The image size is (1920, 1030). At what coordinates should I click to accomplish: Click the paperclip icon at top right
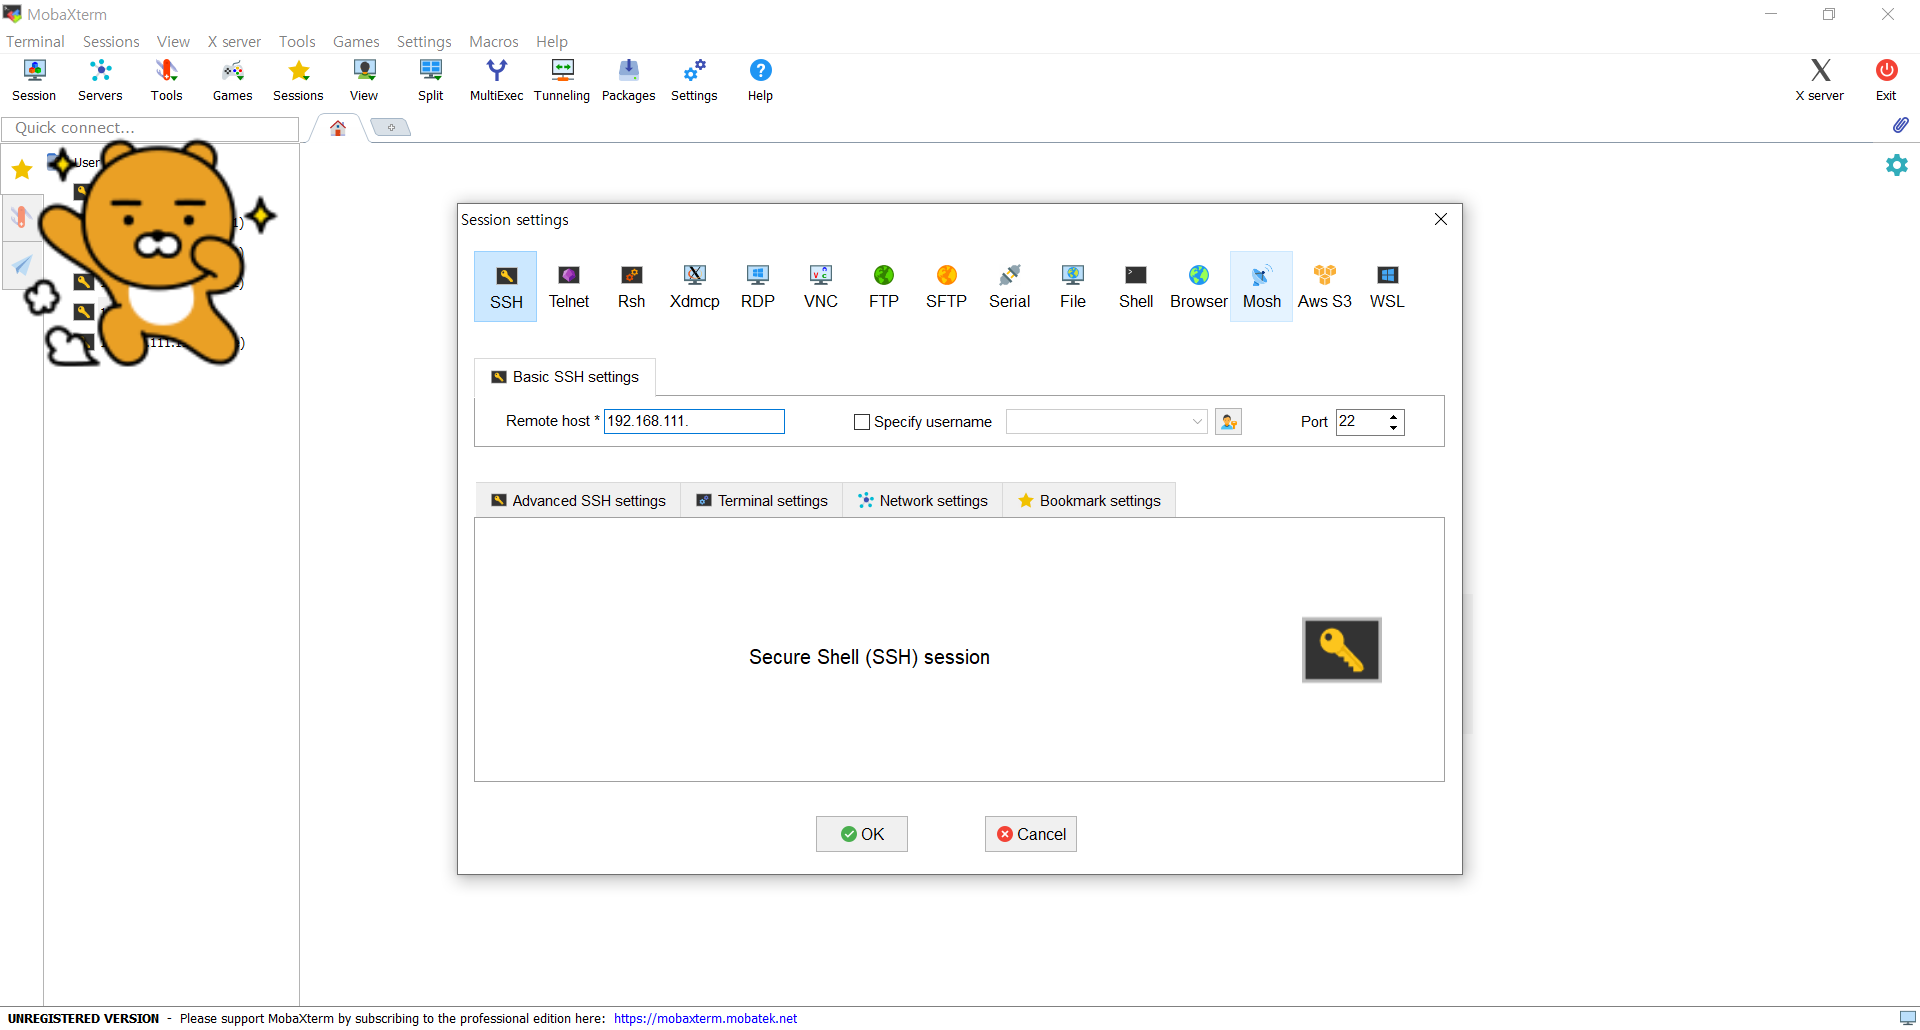(1900, 125)
